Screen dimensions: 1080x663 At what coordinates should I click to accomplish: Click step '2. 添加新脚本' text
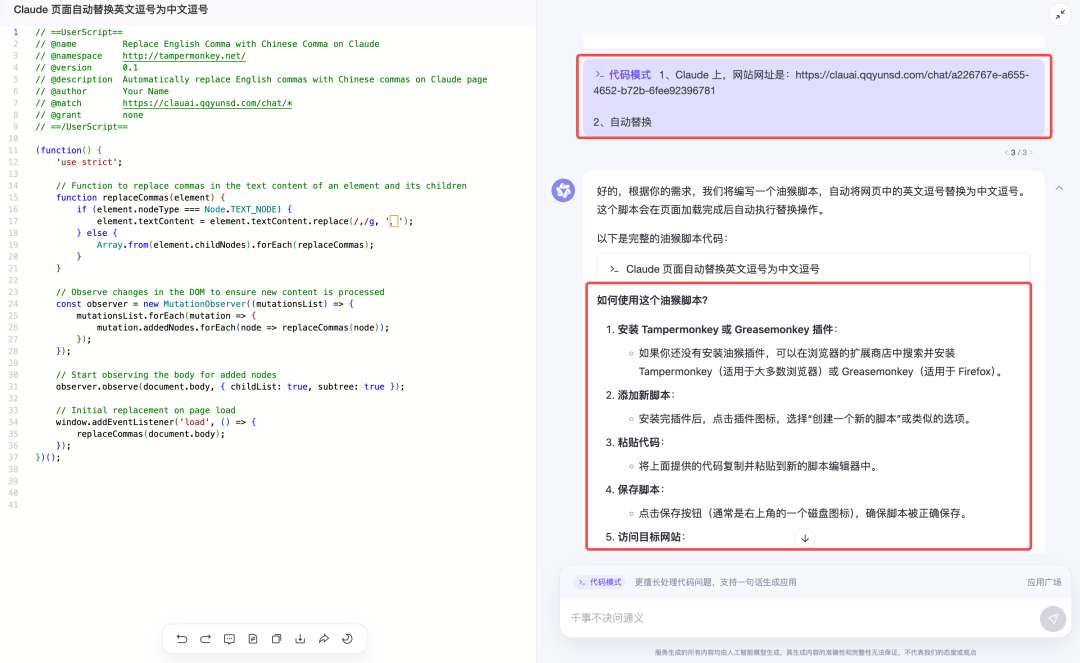pyautogui.click(x=640, y=395)
